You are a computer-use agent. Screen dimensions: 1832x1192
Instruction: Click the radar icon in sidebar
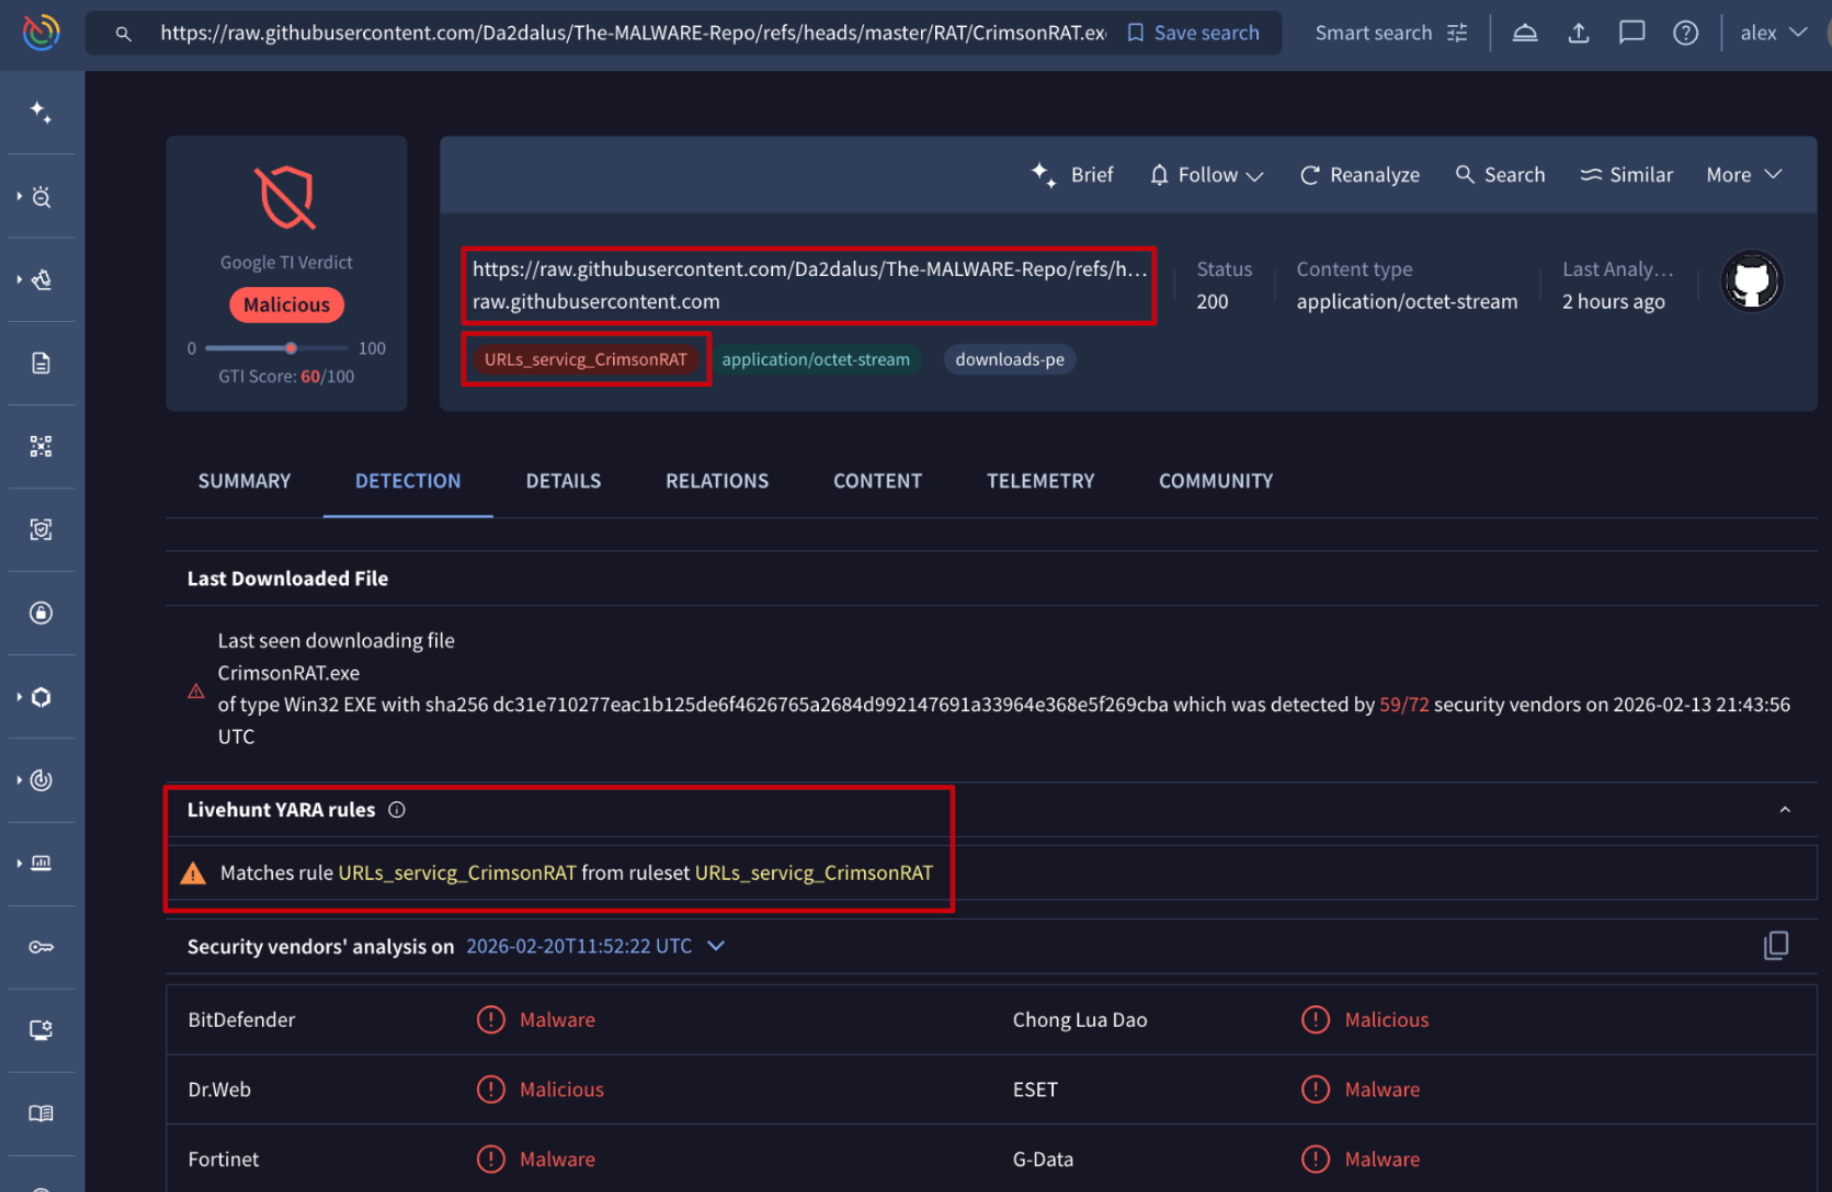tap(41, 780)
